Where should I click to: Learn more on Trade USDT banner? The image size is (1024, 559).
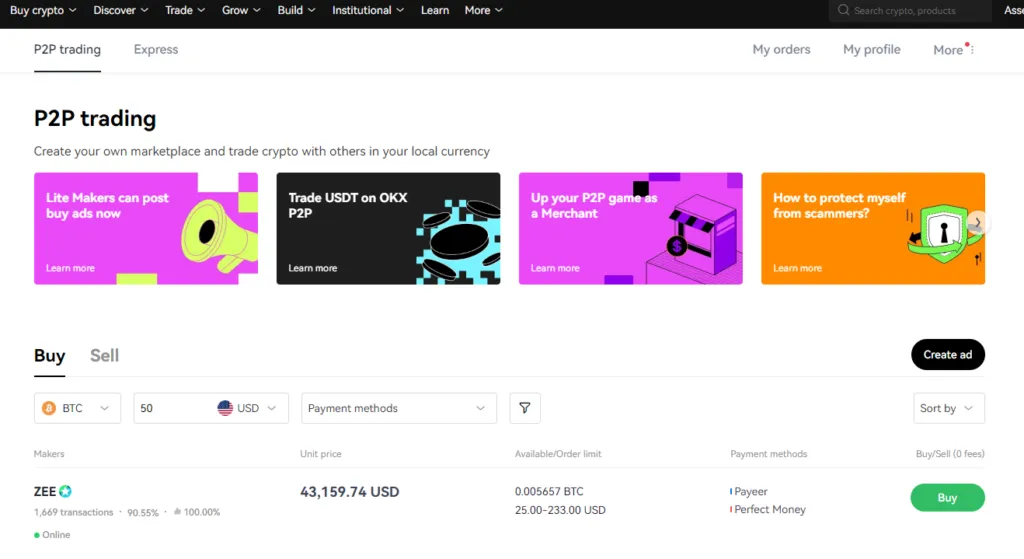point(312,268)
